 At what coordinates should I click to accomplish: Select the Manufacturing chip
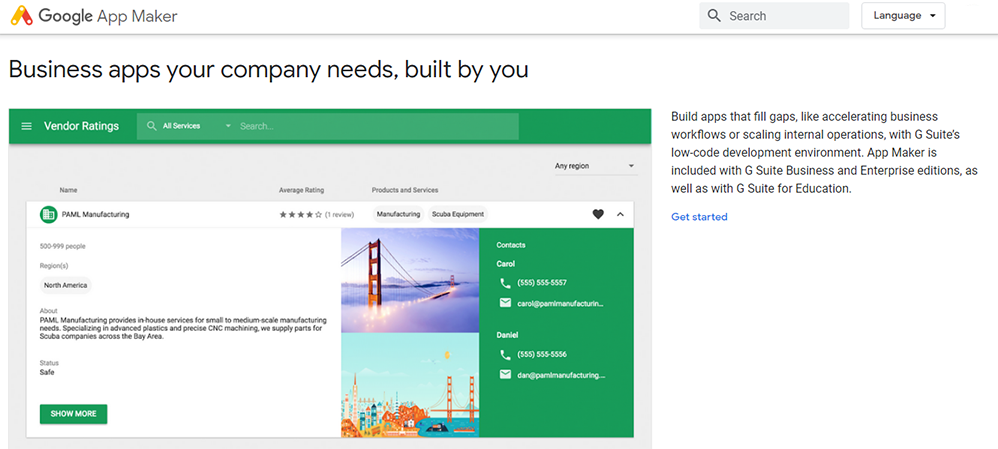click(398, 215)
